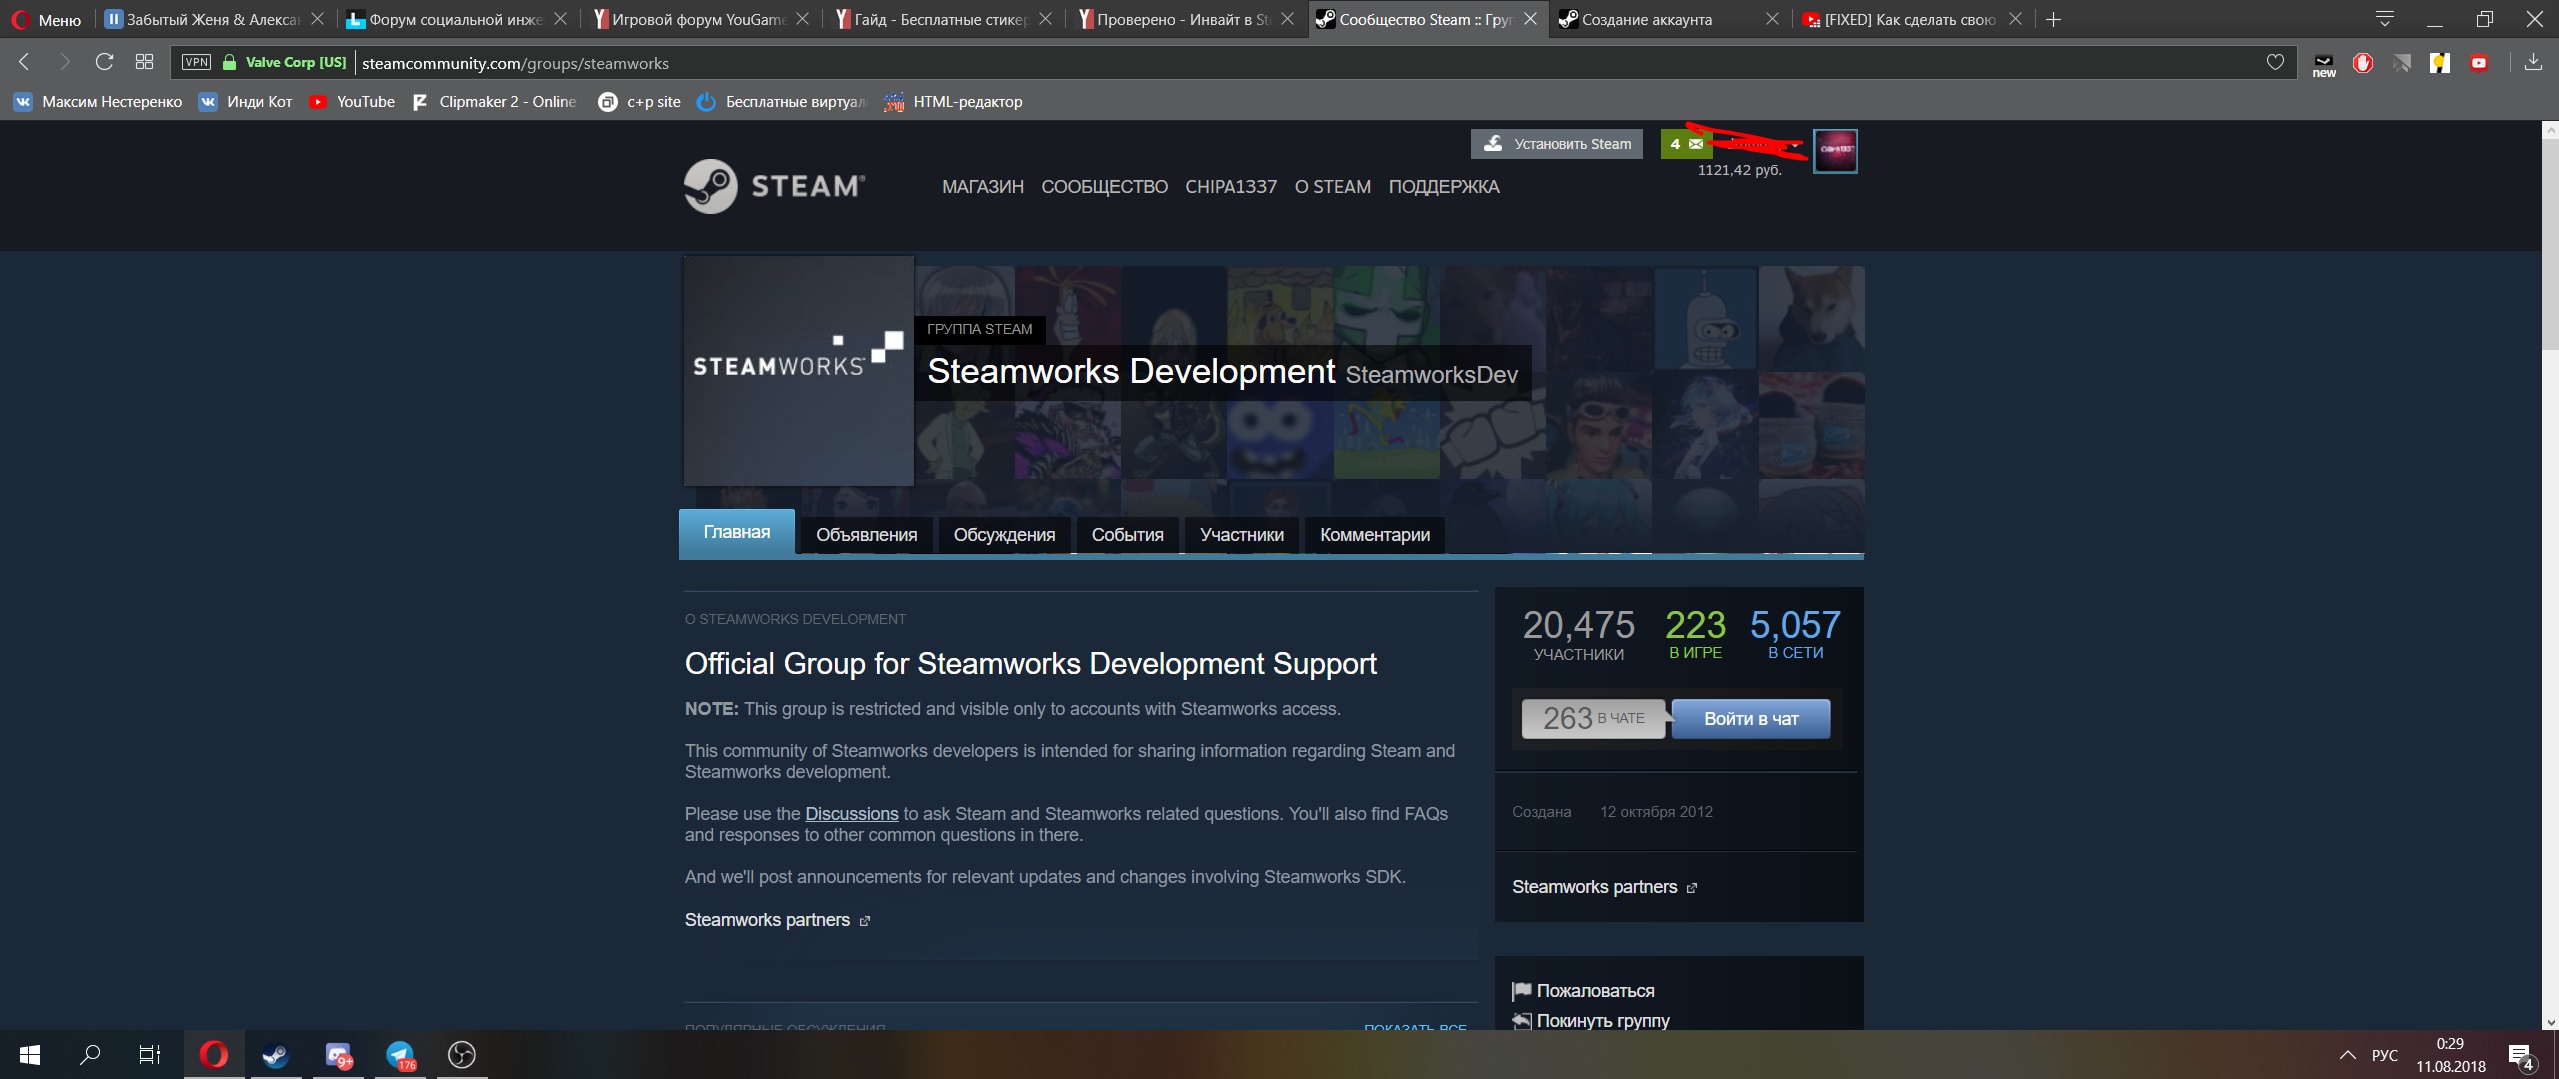
Task: Click the red ad blocker hand extension icon
Action: pos(2363,63)
